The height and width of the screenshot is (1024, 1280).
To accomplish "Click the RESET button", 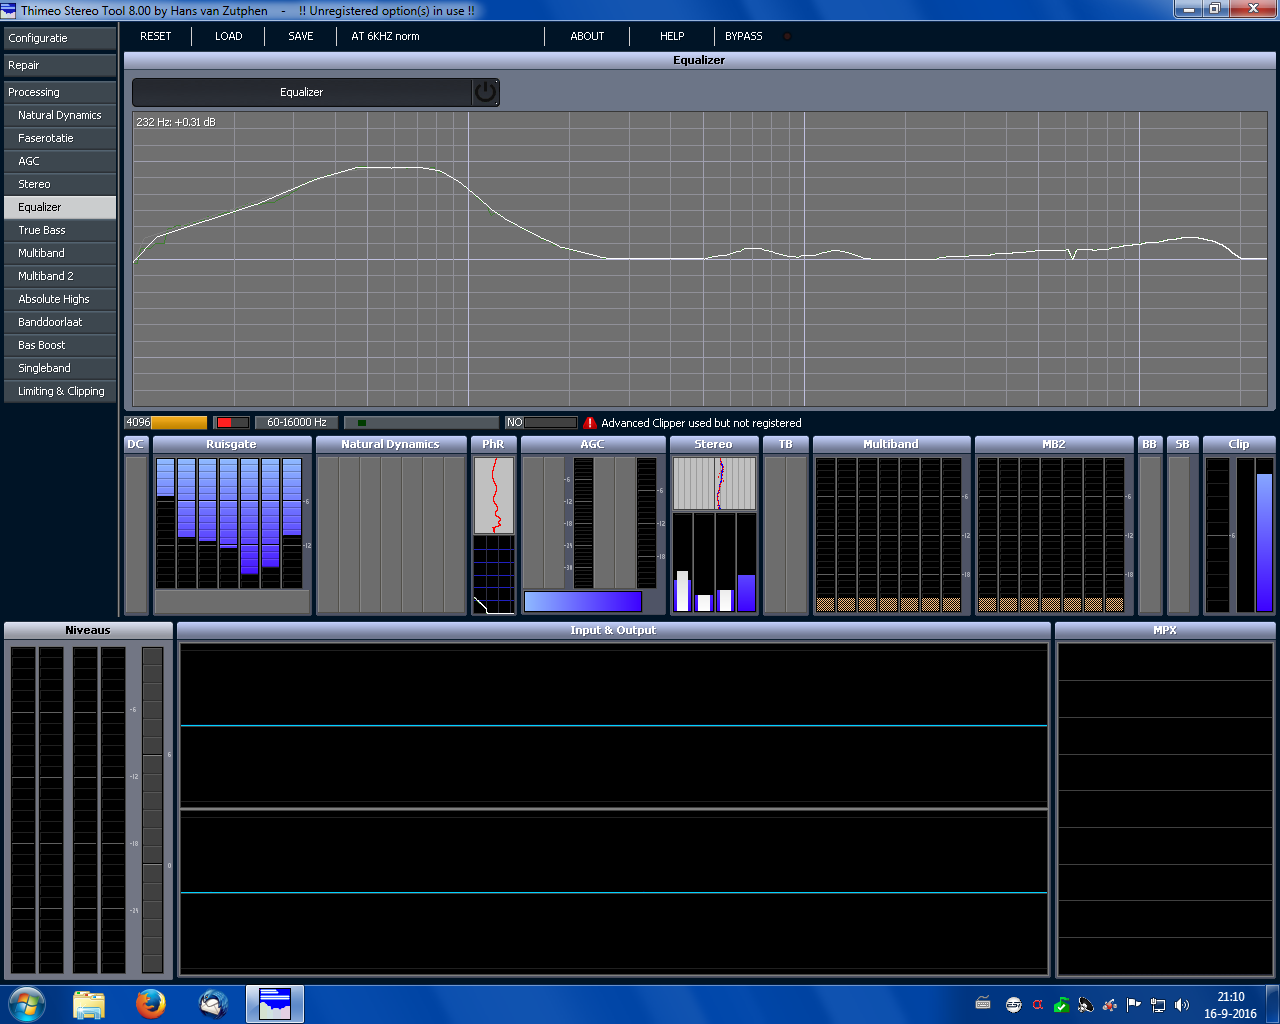I will point(155,36).
